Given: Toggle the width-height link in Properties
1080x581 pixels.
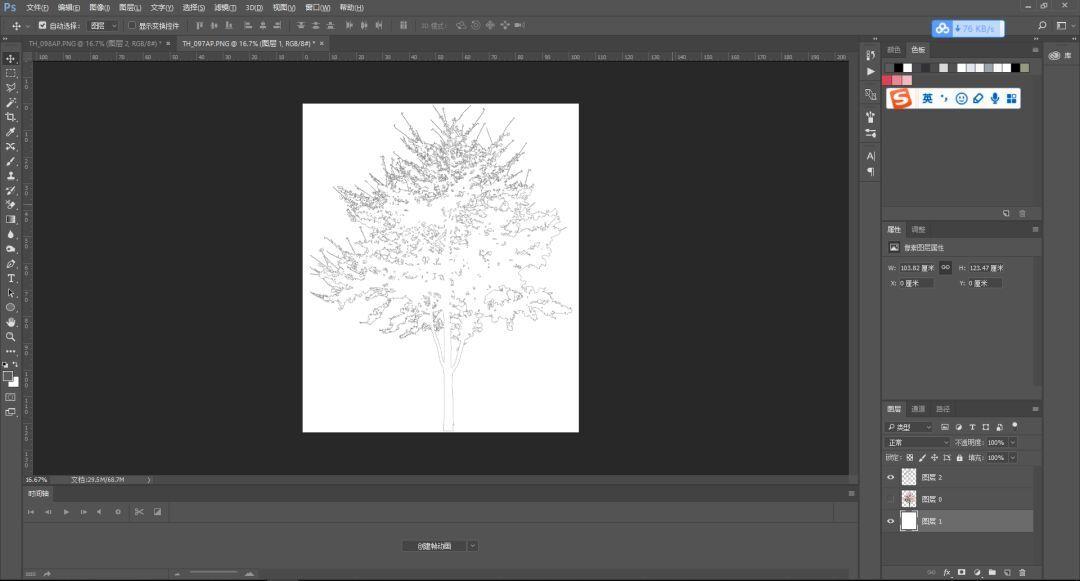Looking at the screenshot, I should [945, 268].
